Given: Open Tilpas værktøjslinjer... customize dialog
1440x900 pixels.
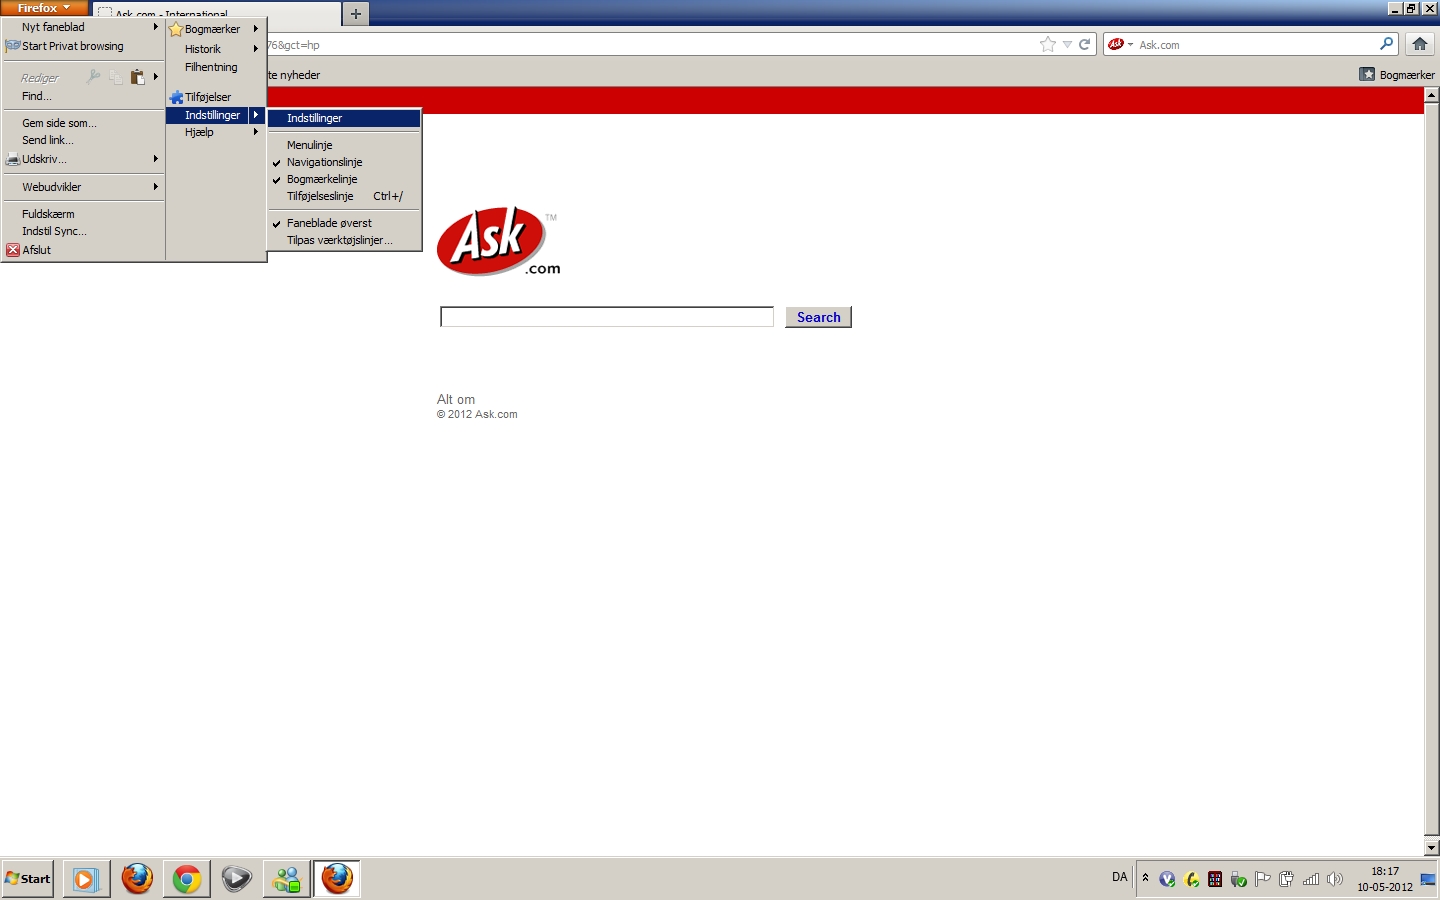Looking at the screenshot, I should point(344,240).
